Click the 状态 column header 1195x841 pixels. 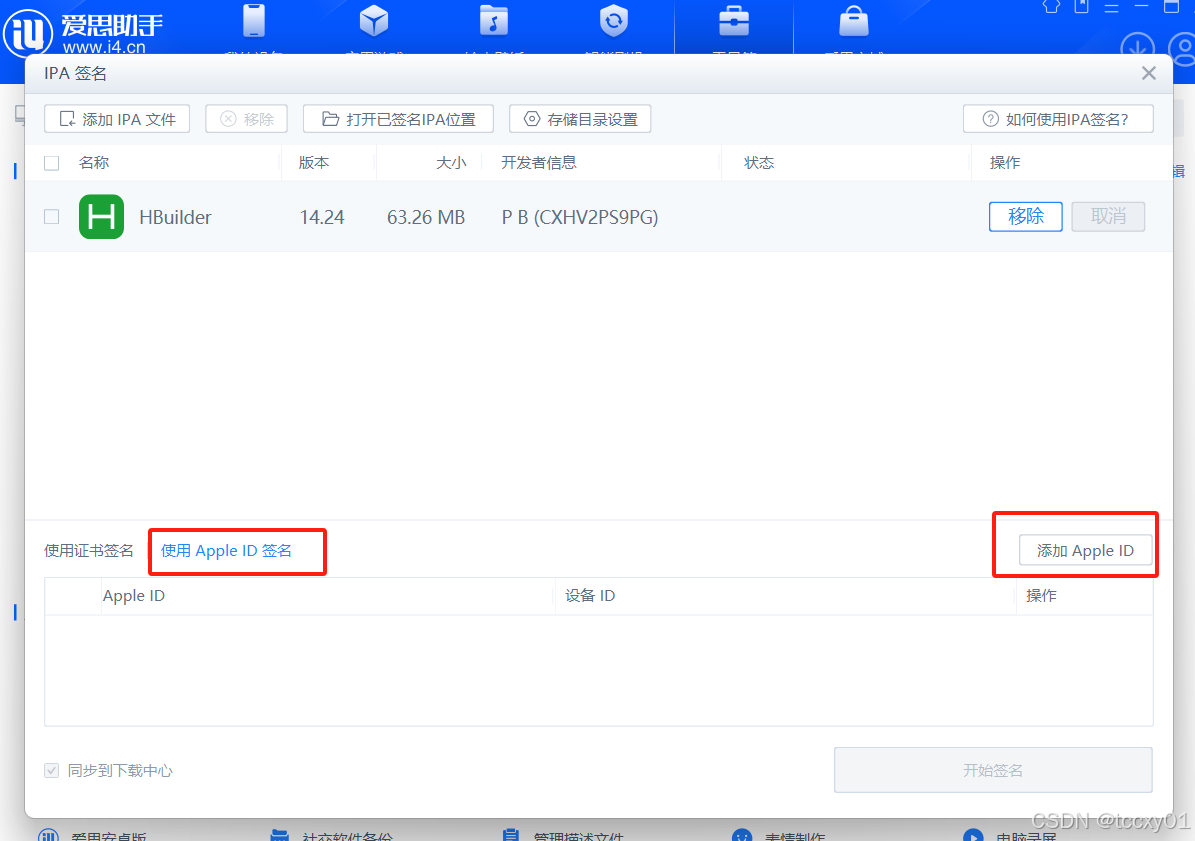pyautogui.click(x=759, y=163)
